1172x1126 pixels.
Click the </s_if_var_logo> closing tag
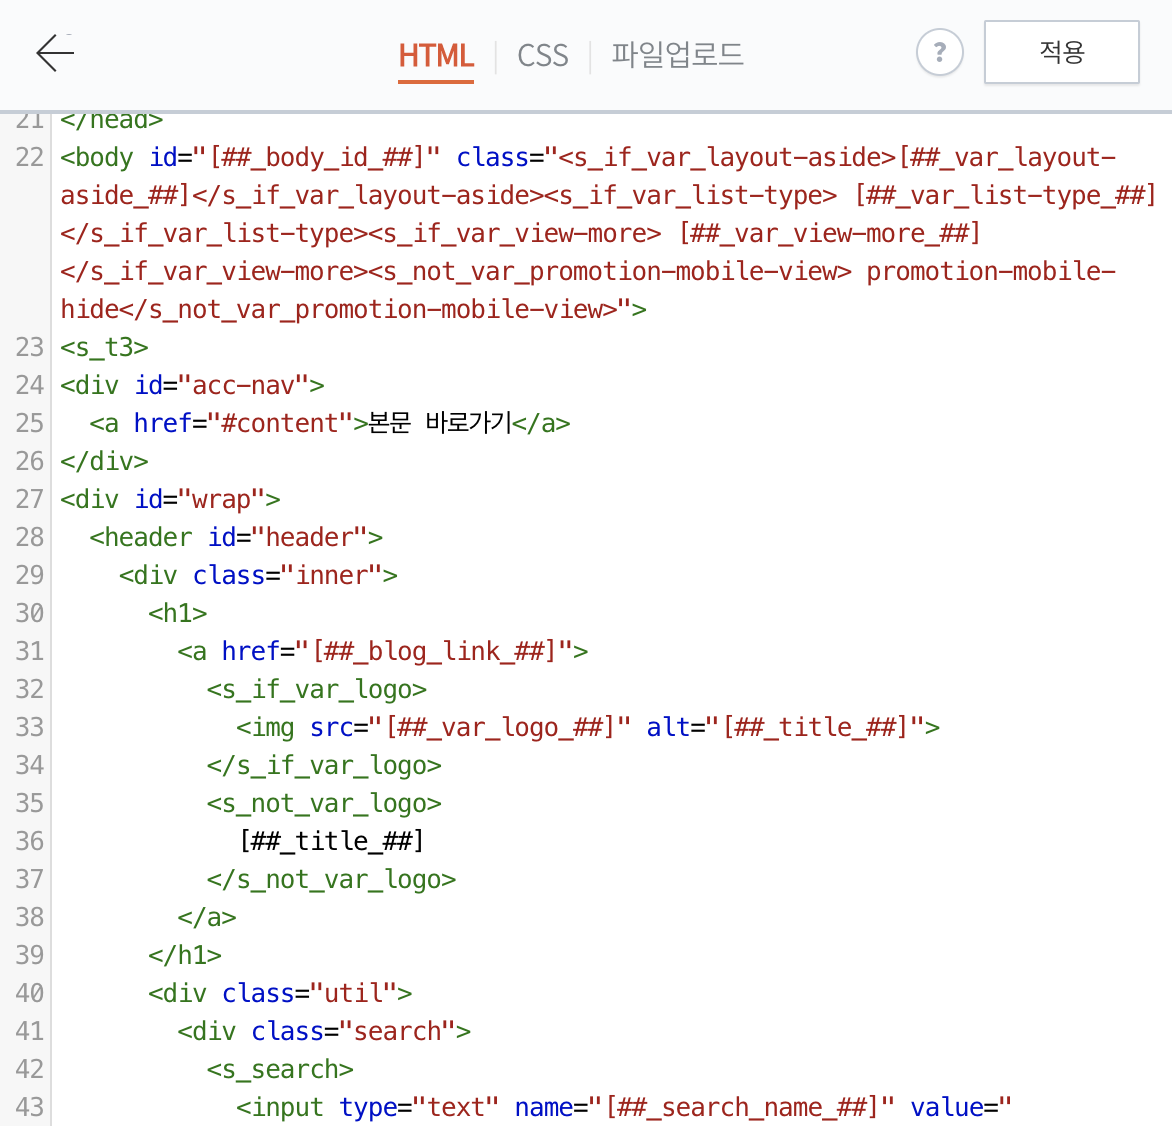[324, 766]
